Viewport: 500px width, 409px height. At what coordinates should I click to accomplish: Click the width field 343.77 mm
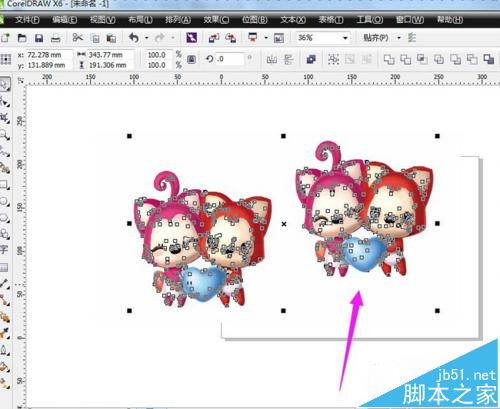click(x=111, y=55)
